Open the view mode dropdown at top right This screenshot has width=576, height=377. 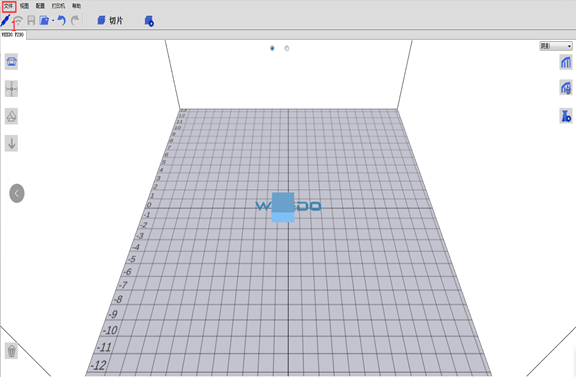pyautogui.click(x=556, y=46)
